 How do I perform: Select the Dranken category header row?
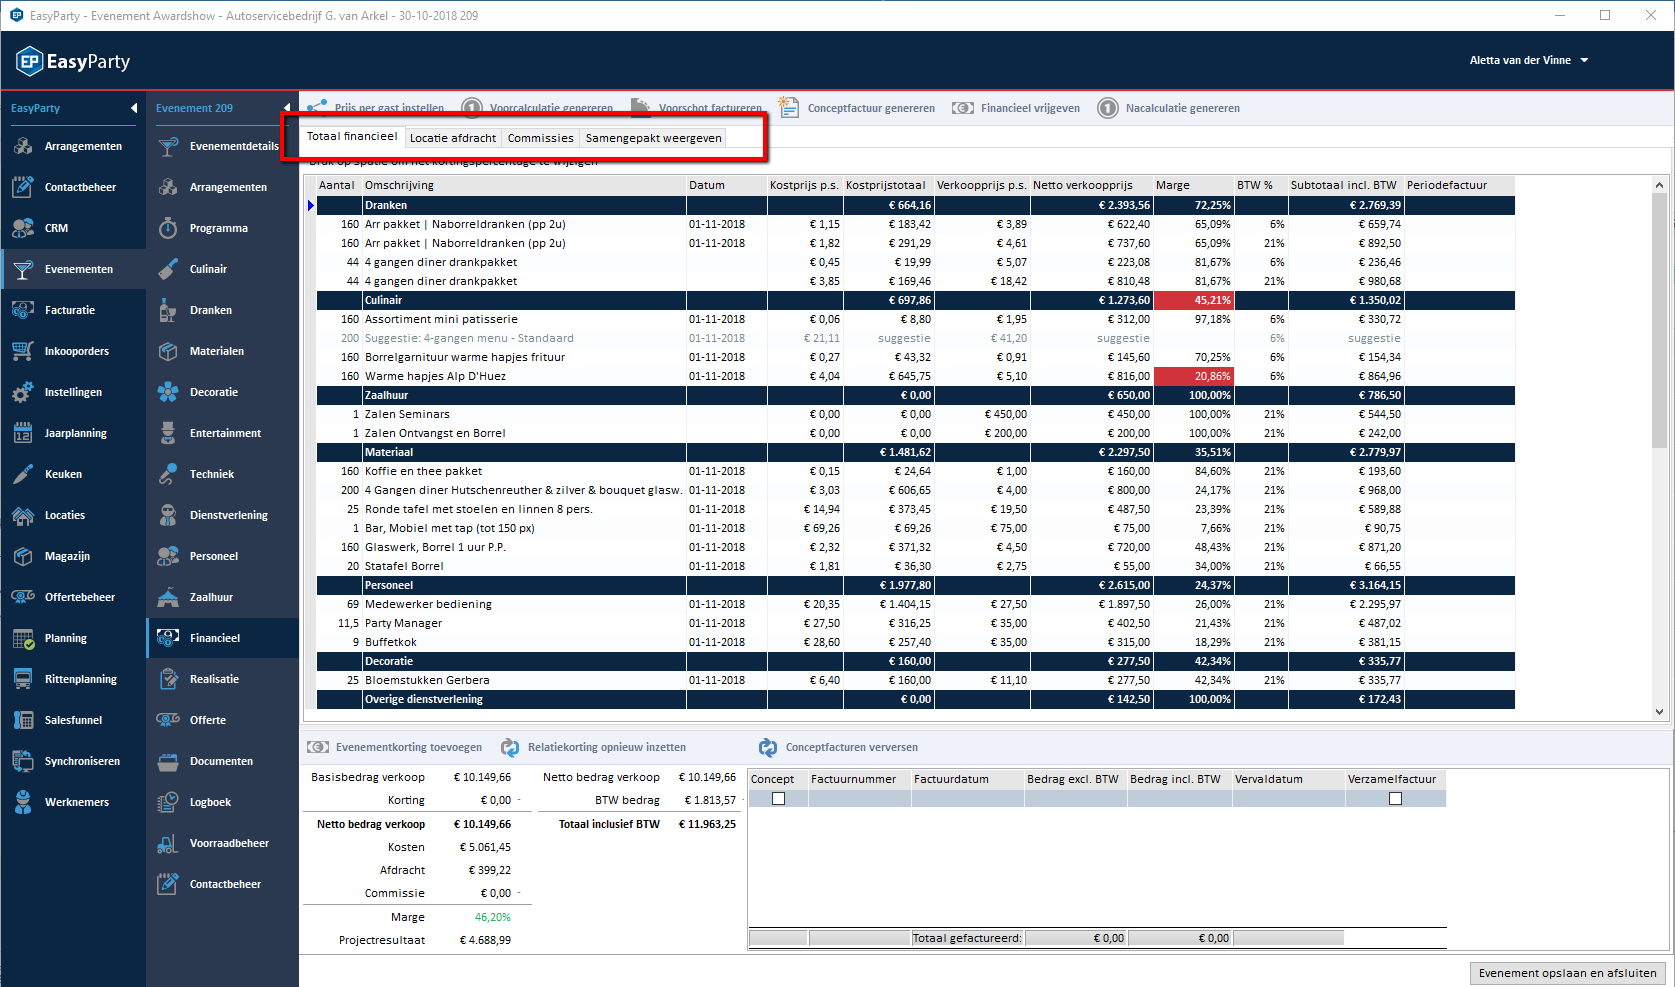[915, 205]
